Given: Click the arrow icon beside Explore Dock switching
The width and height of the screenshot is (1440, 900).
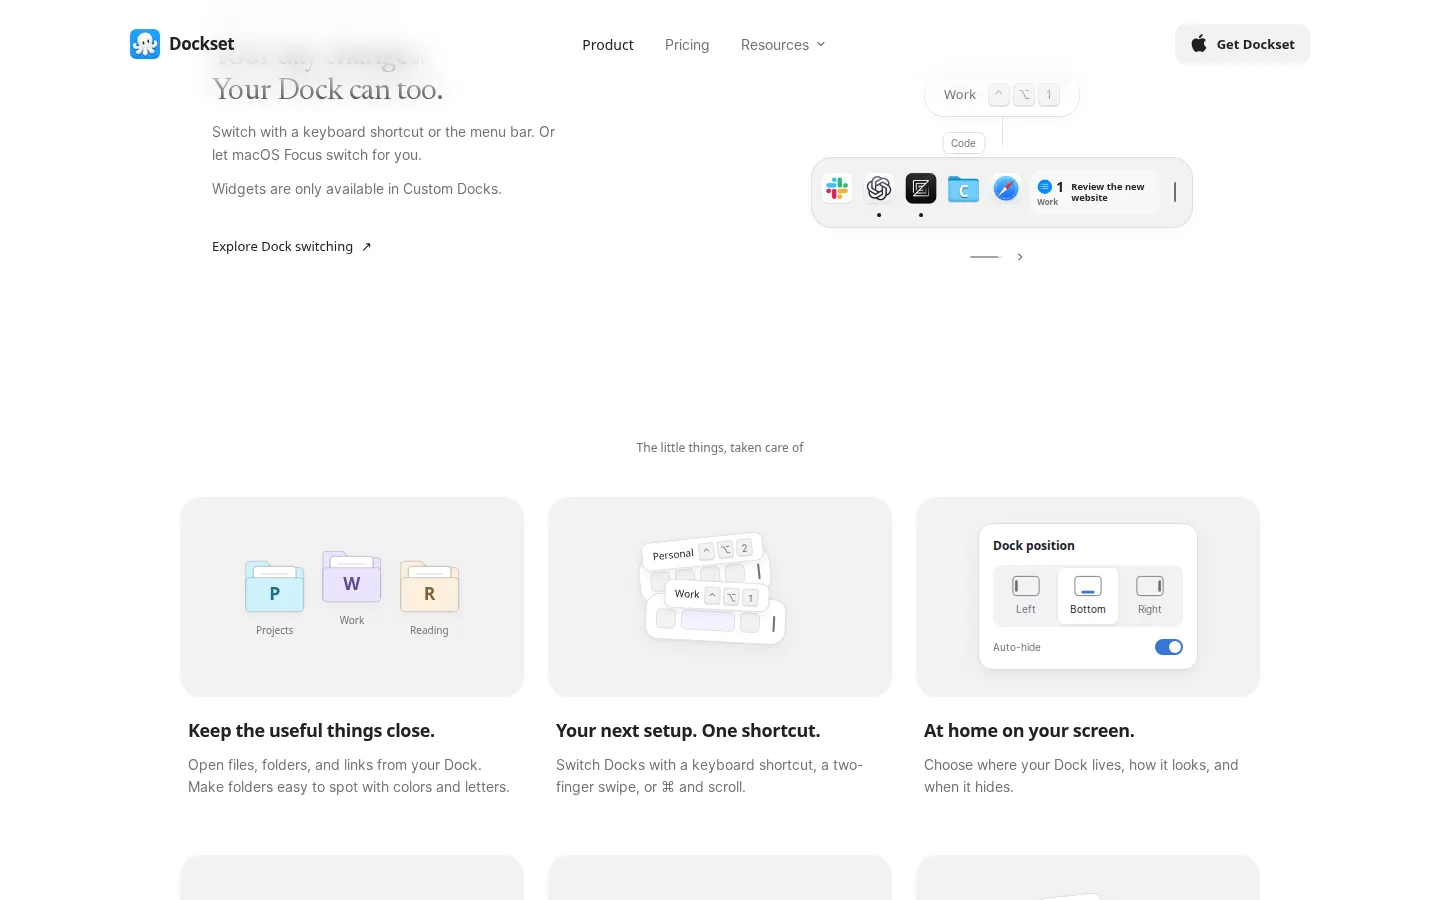Looking at the screenshot, I should (x=367, y=247).
